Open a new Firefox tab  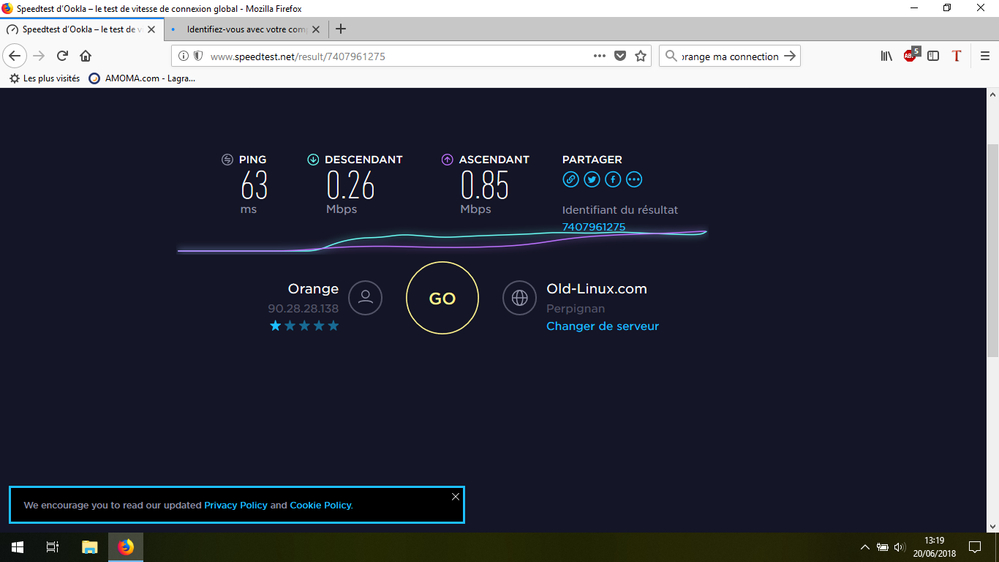[x=341, y=29]
